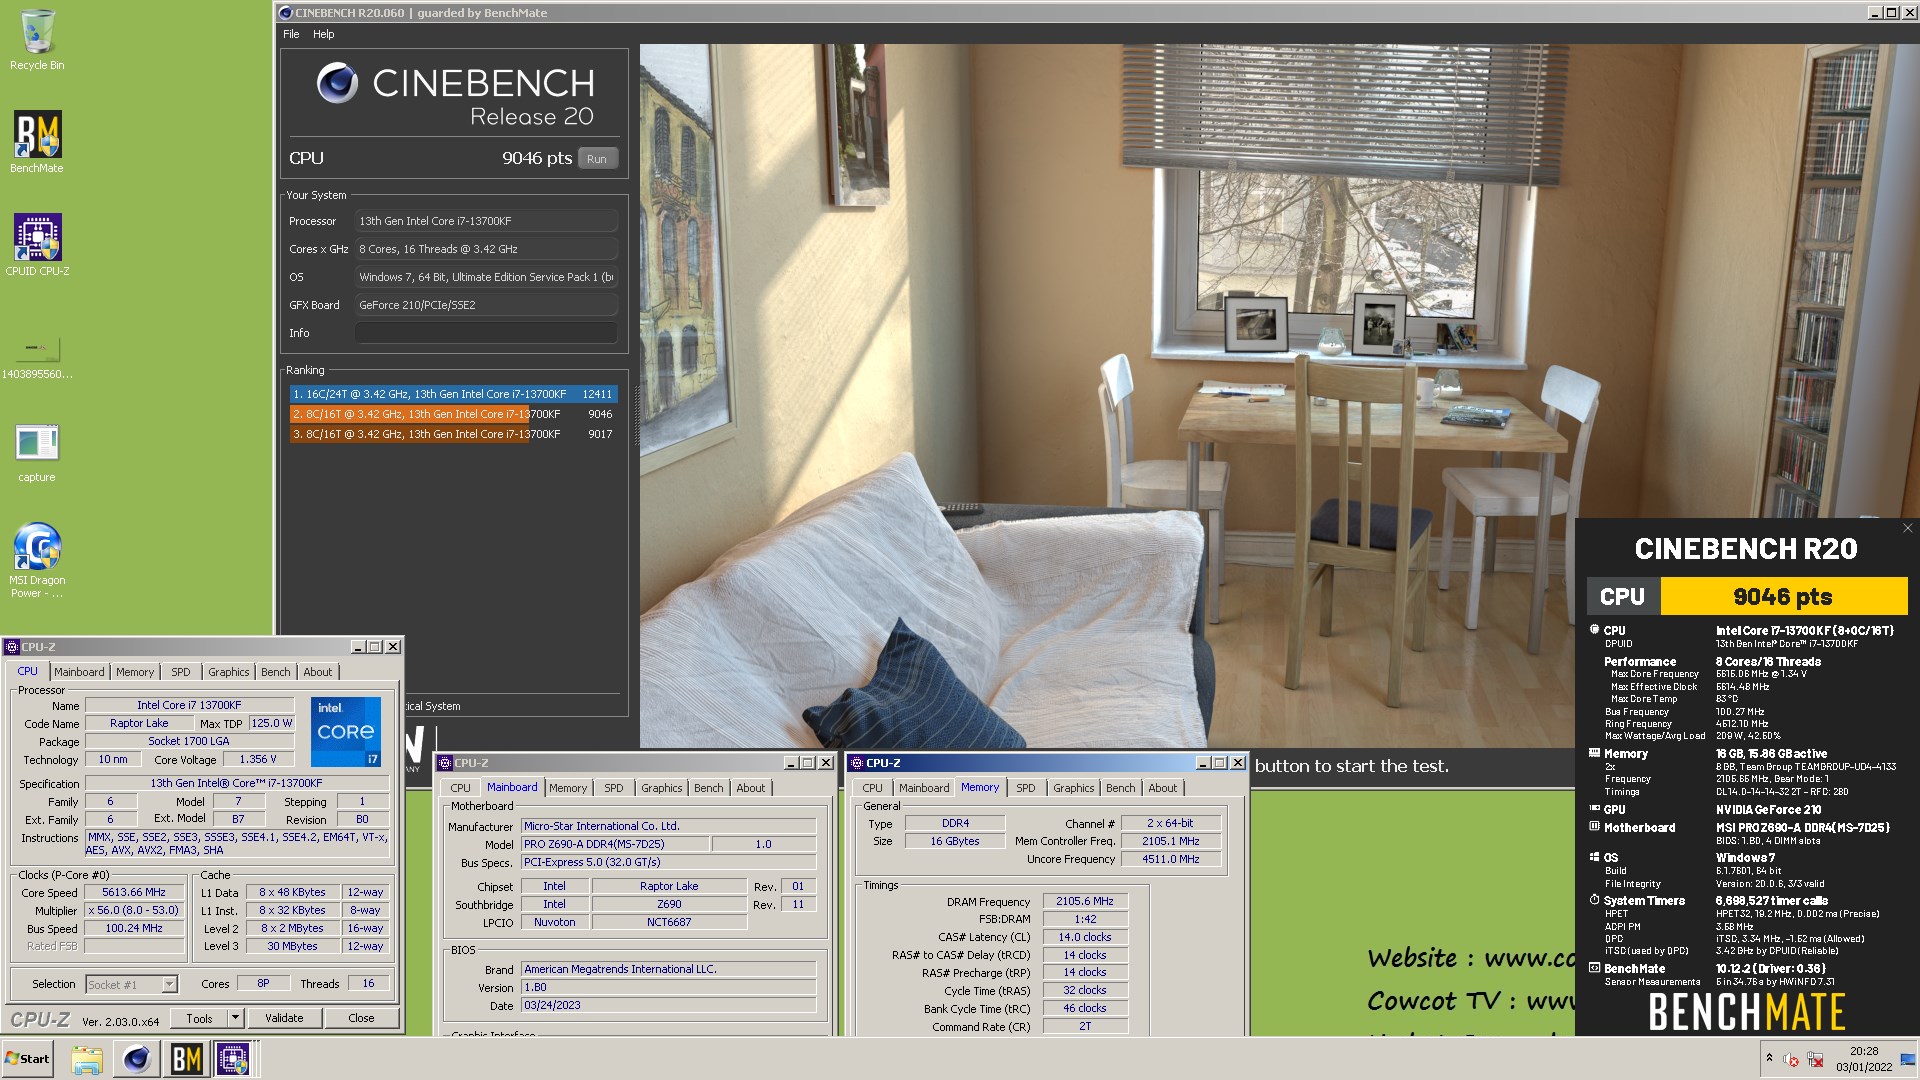This screenshot has width=1920, height=1080.
Task: Click the Motherboard section icon in BenchMate overlay
Action: coord(1594,827)
